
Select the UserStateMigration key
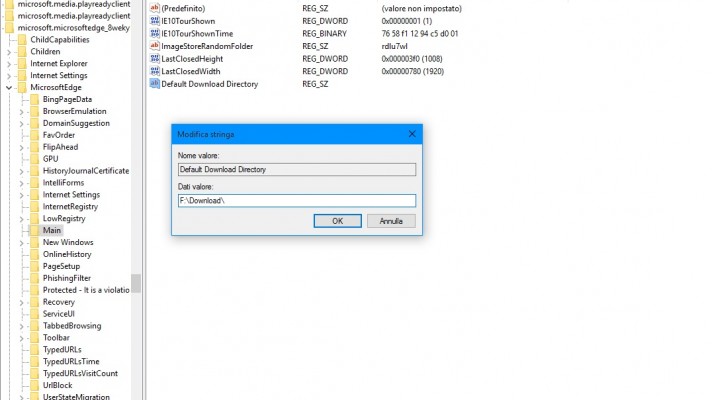point(76,396)
